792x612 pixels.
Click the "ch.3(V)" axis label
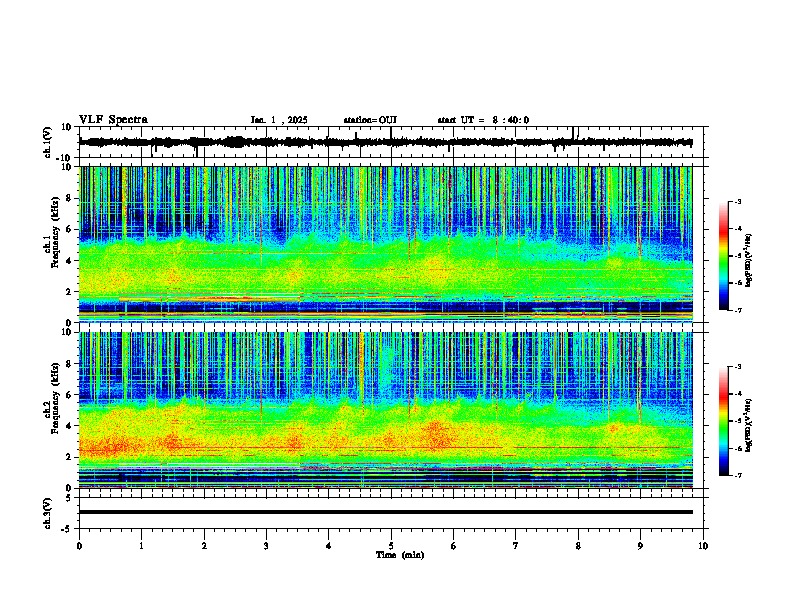(48, 513)
